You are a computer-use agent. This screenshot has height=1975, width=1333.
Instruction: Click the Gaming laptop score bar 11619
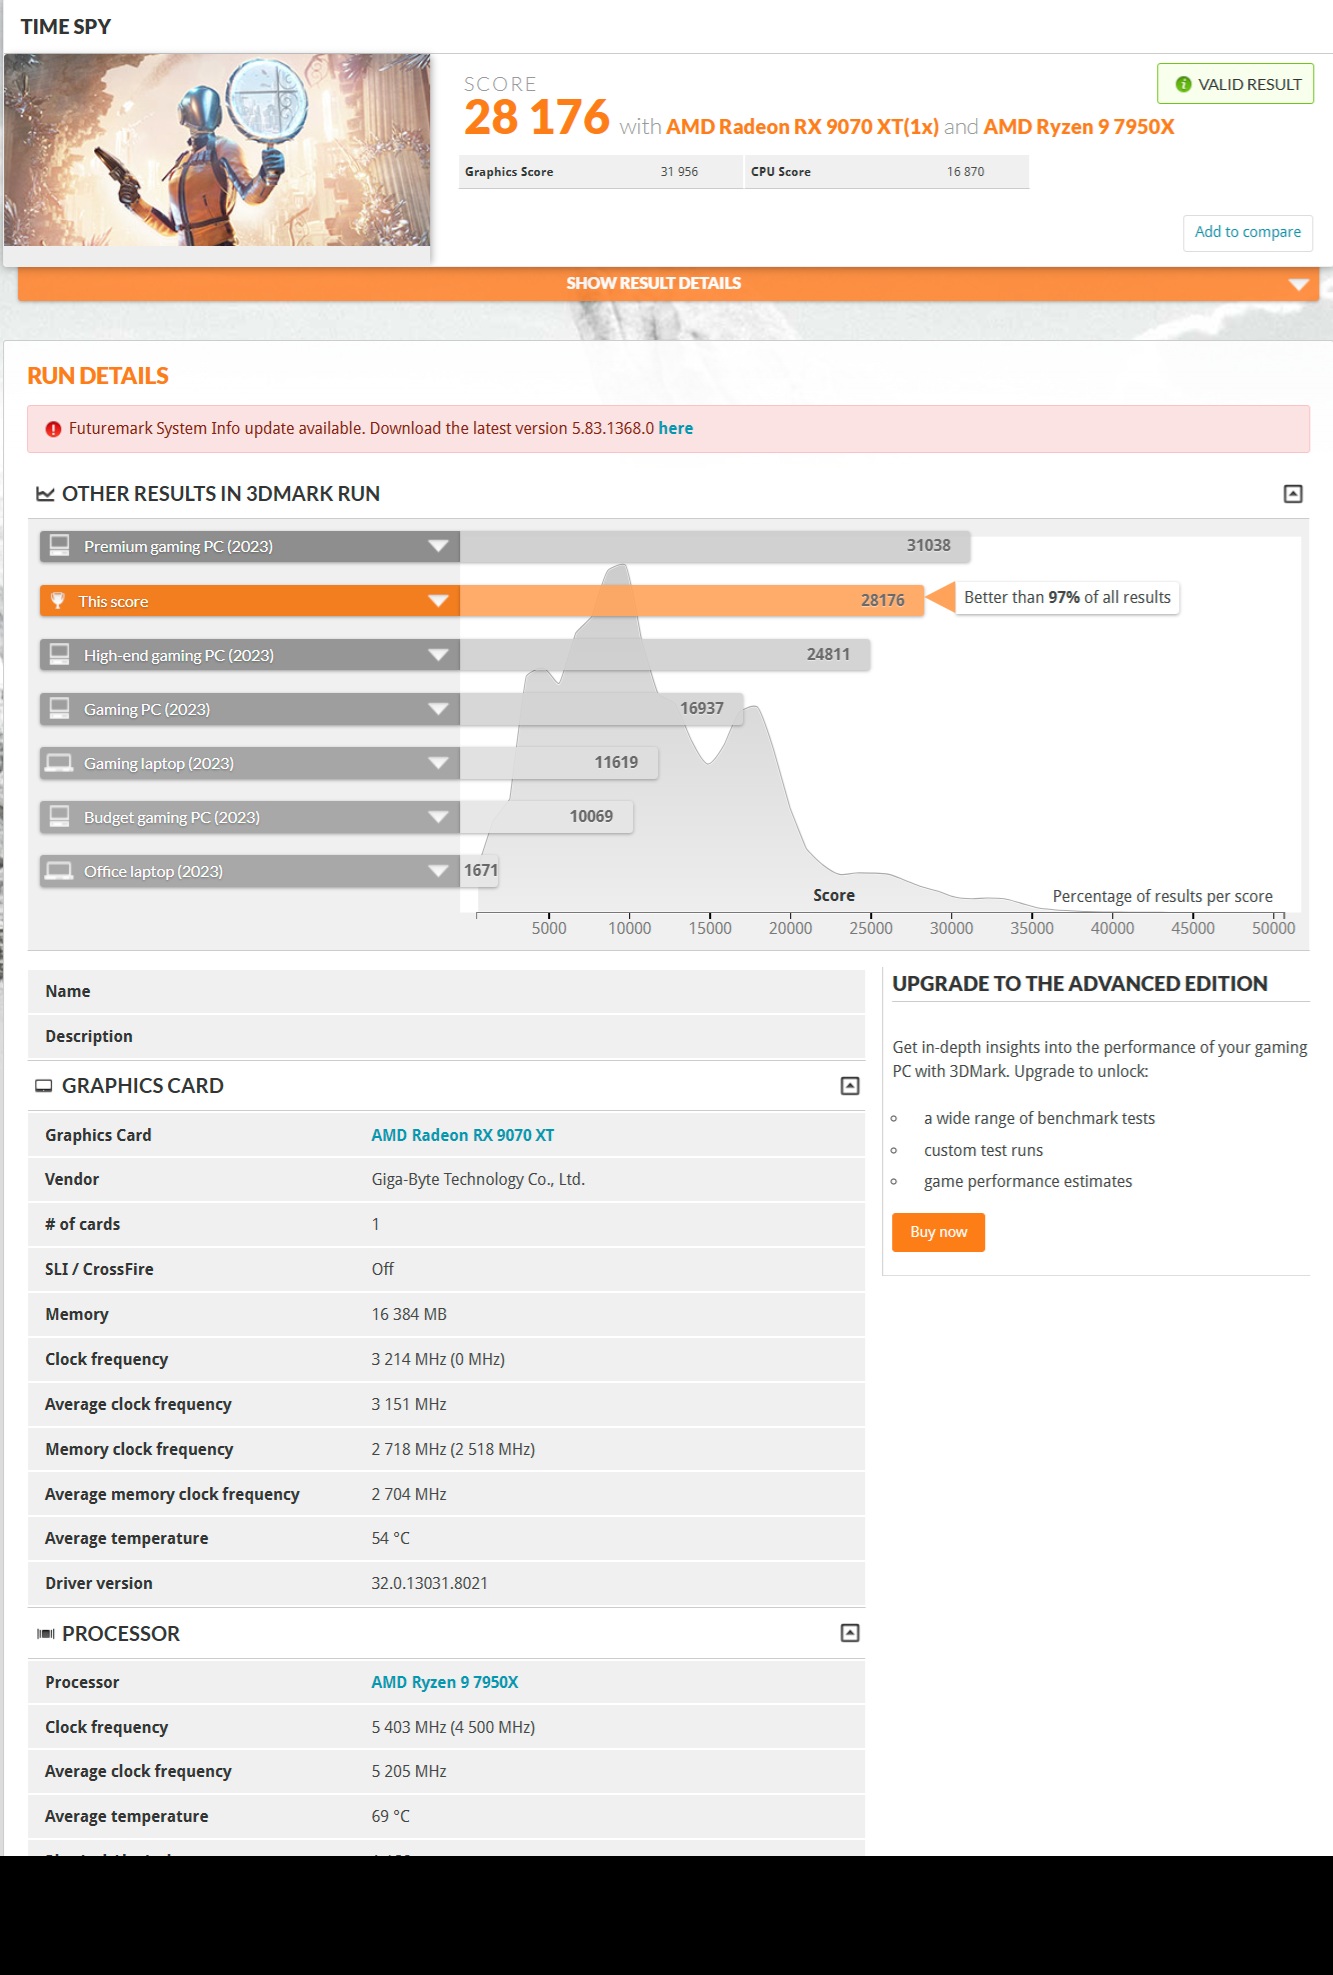tap(559, 763)
